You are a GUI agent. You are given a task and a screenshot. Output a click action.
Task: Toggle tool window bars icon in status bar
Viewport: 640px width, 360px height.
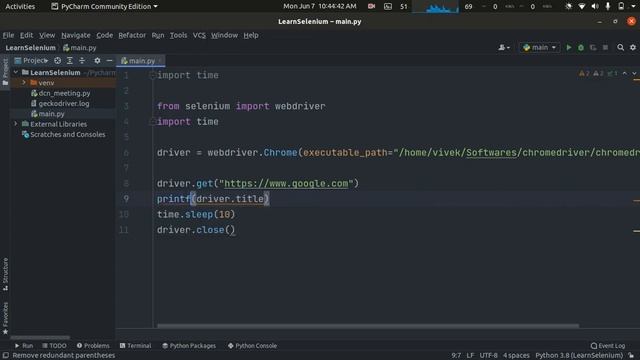pyautogui.click(x=5, y=356)
